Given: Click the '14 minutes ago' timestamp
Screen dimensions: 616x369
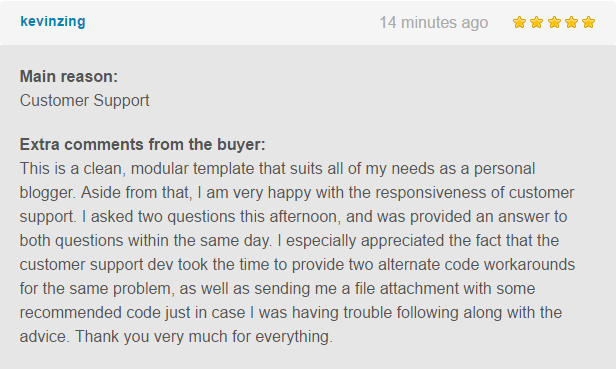Looking at the screenshot, I should click(x=434, y=22).
